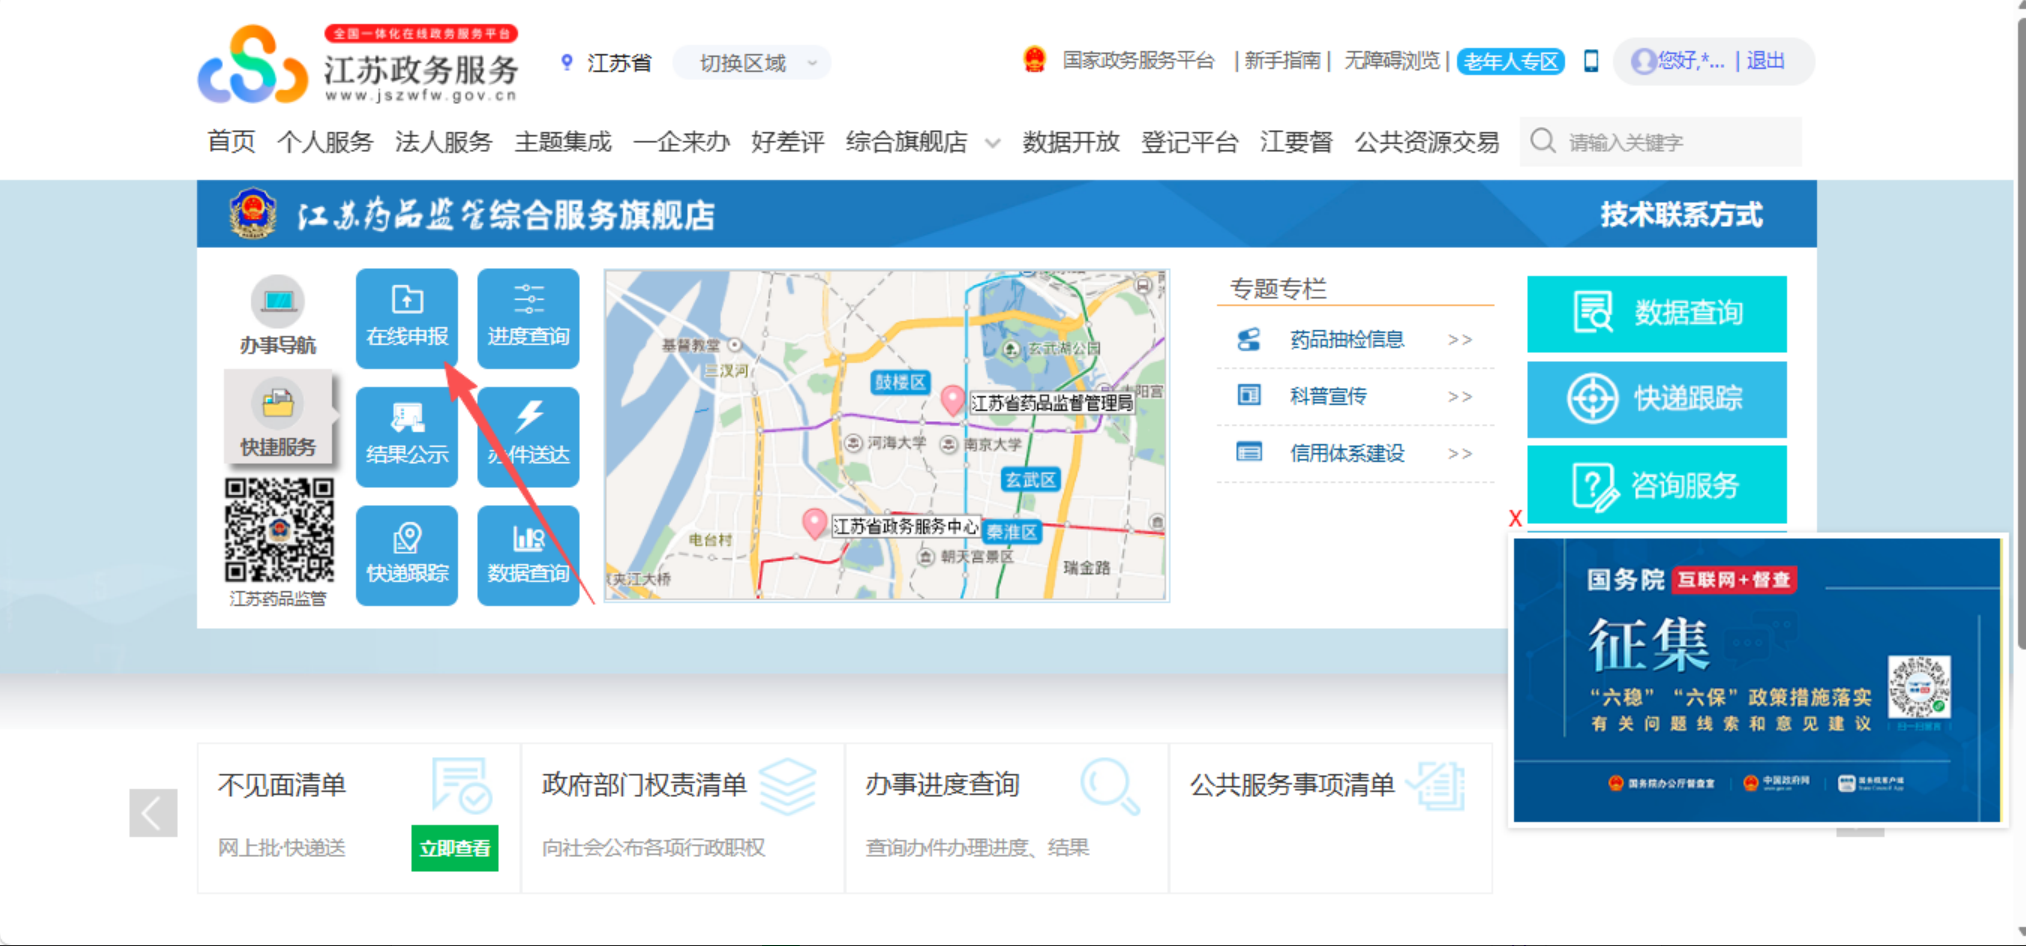Open the 结果公示 tile

[x=407, y=437]
